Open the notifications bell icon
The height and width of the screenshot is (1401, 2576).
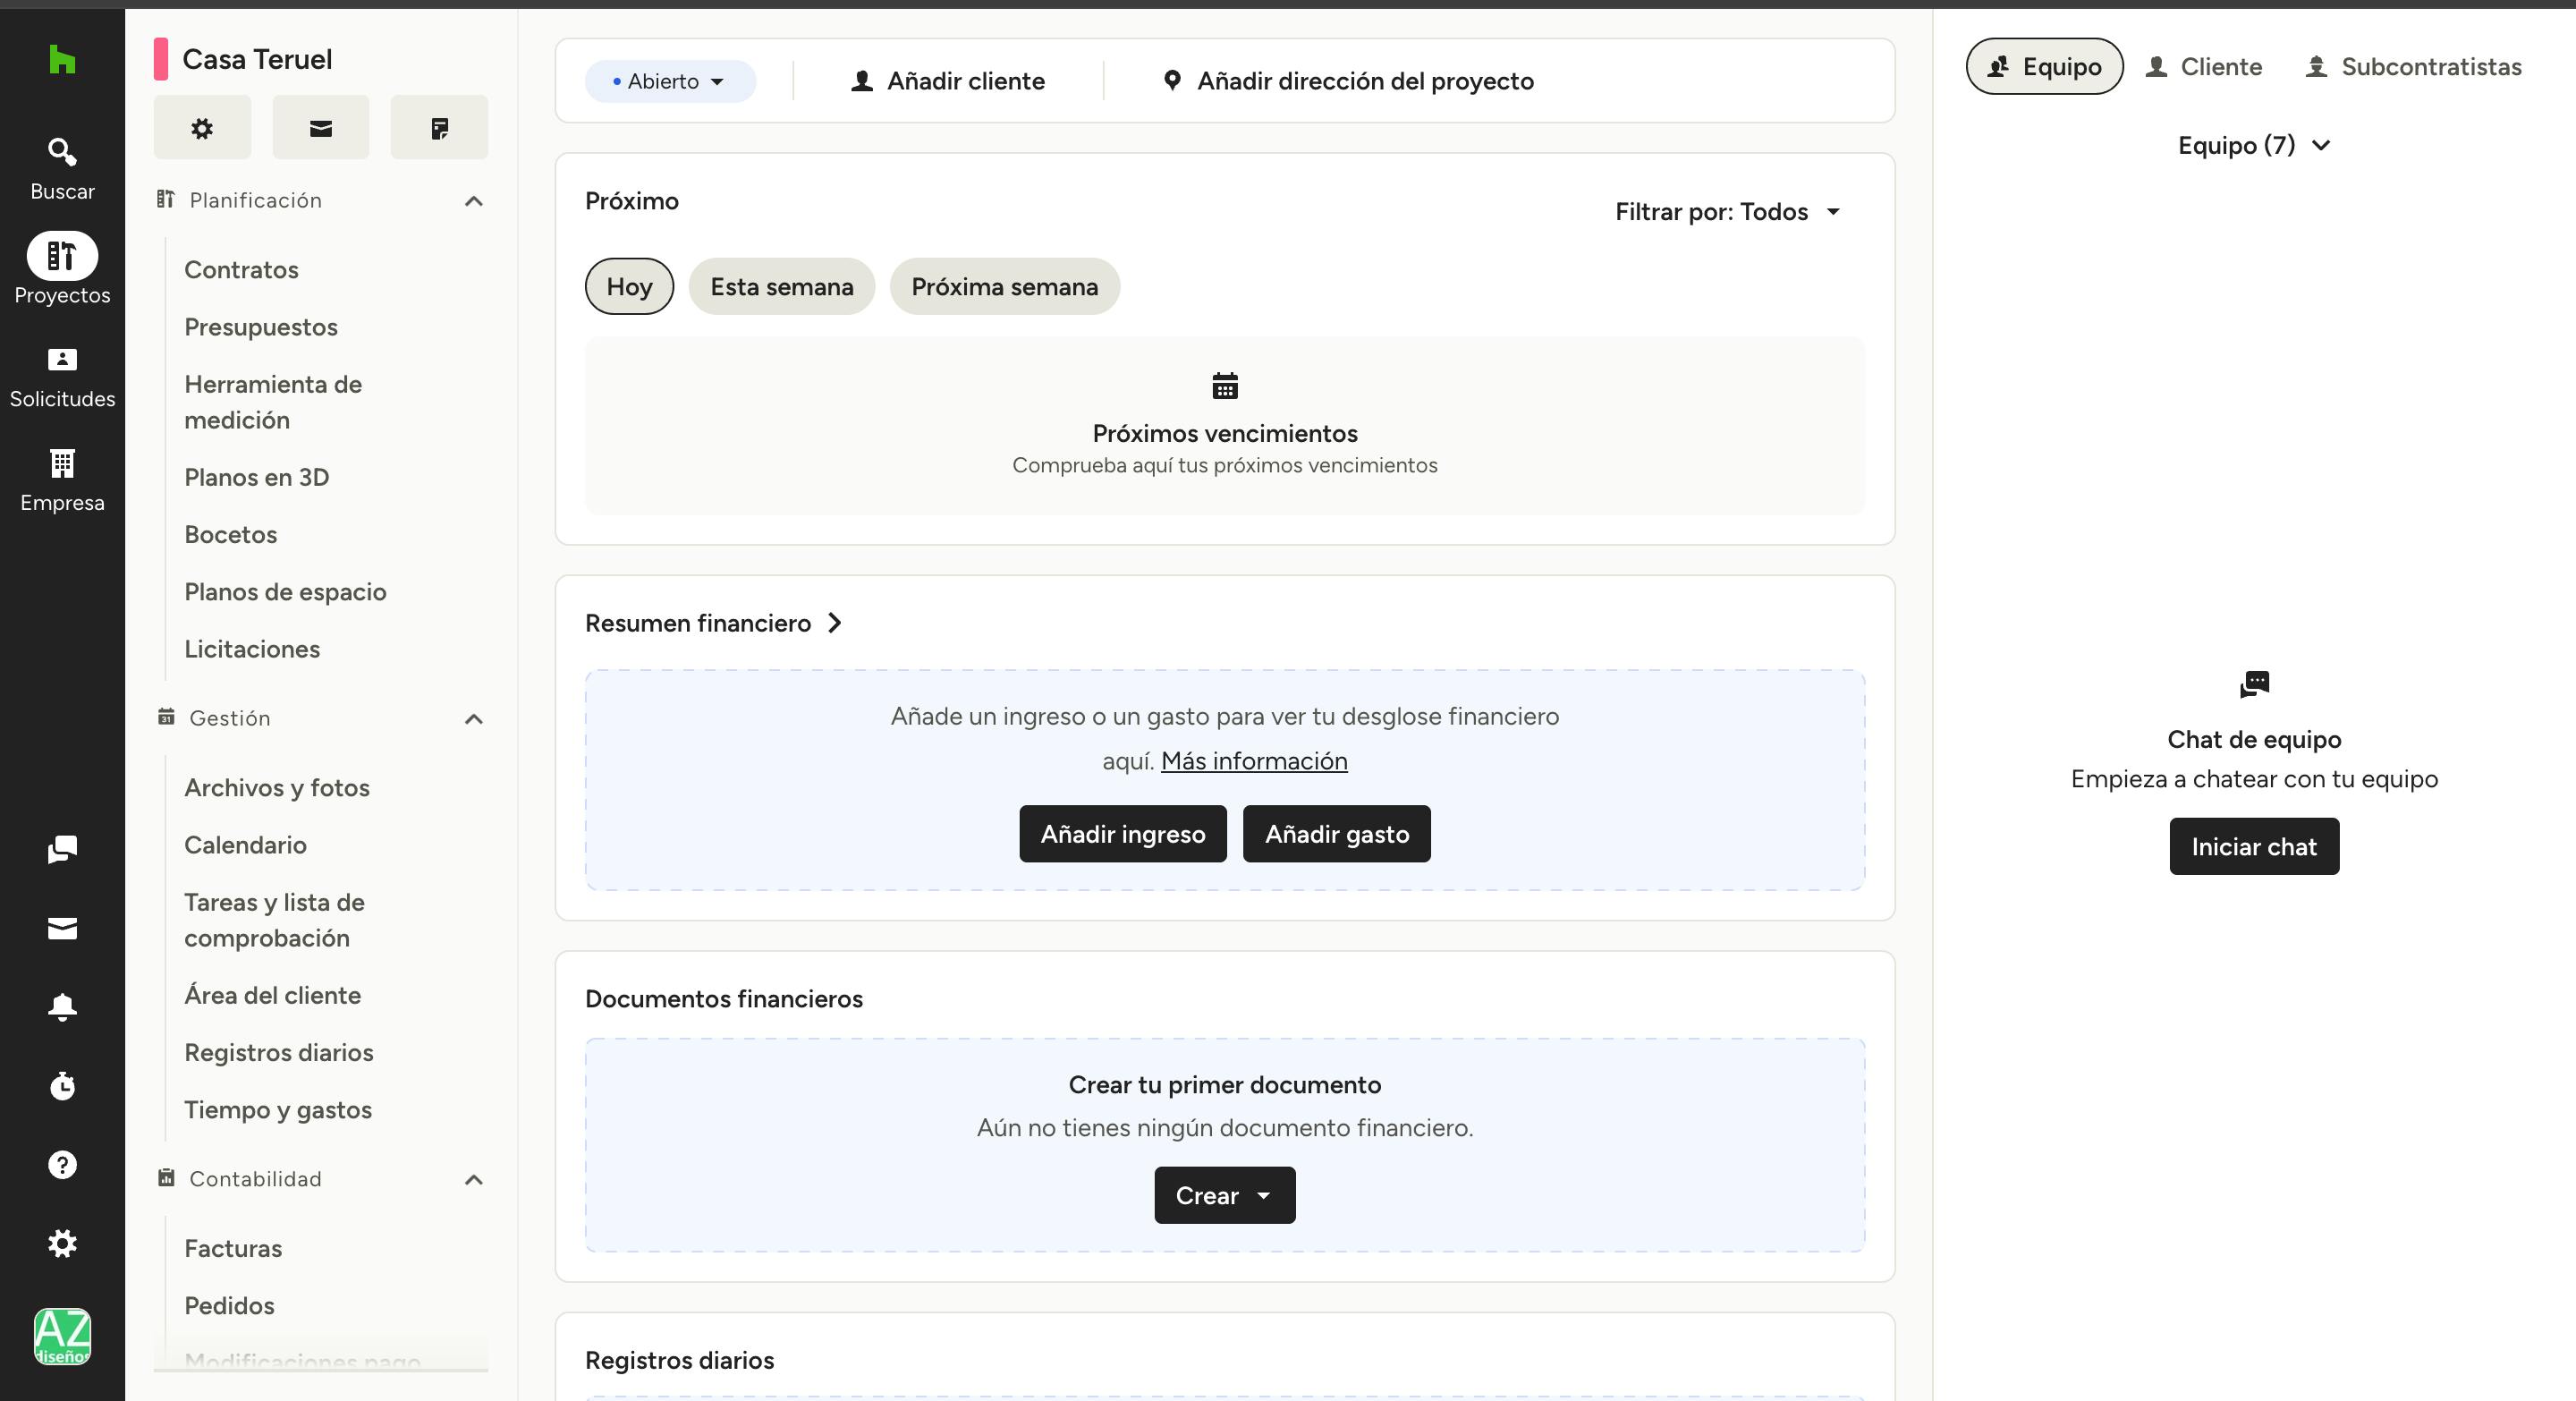click(x=62, y=1006)
